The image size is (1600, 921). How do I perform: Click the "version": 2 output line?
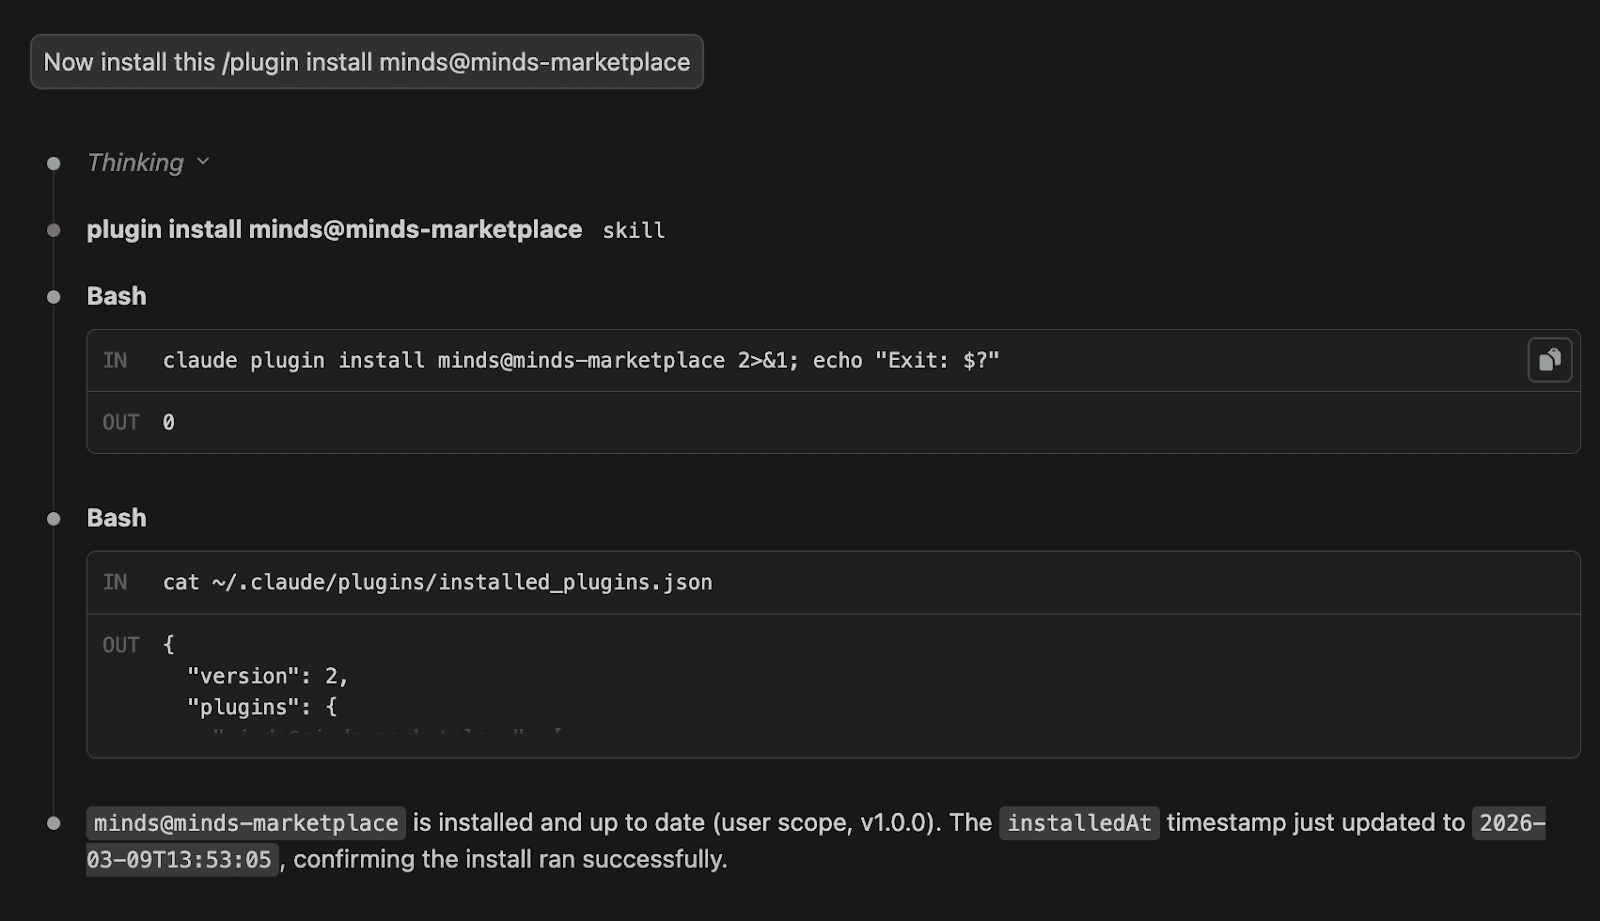(x=267, y=676)
